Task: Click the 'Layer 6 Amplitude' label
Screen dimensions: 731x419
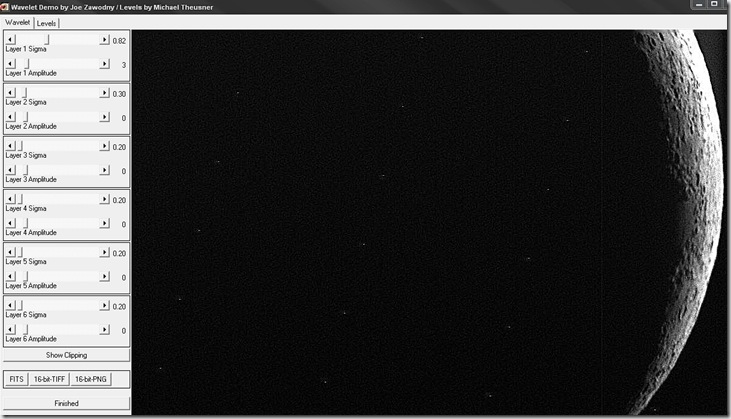Action: (x=31, y=339)
